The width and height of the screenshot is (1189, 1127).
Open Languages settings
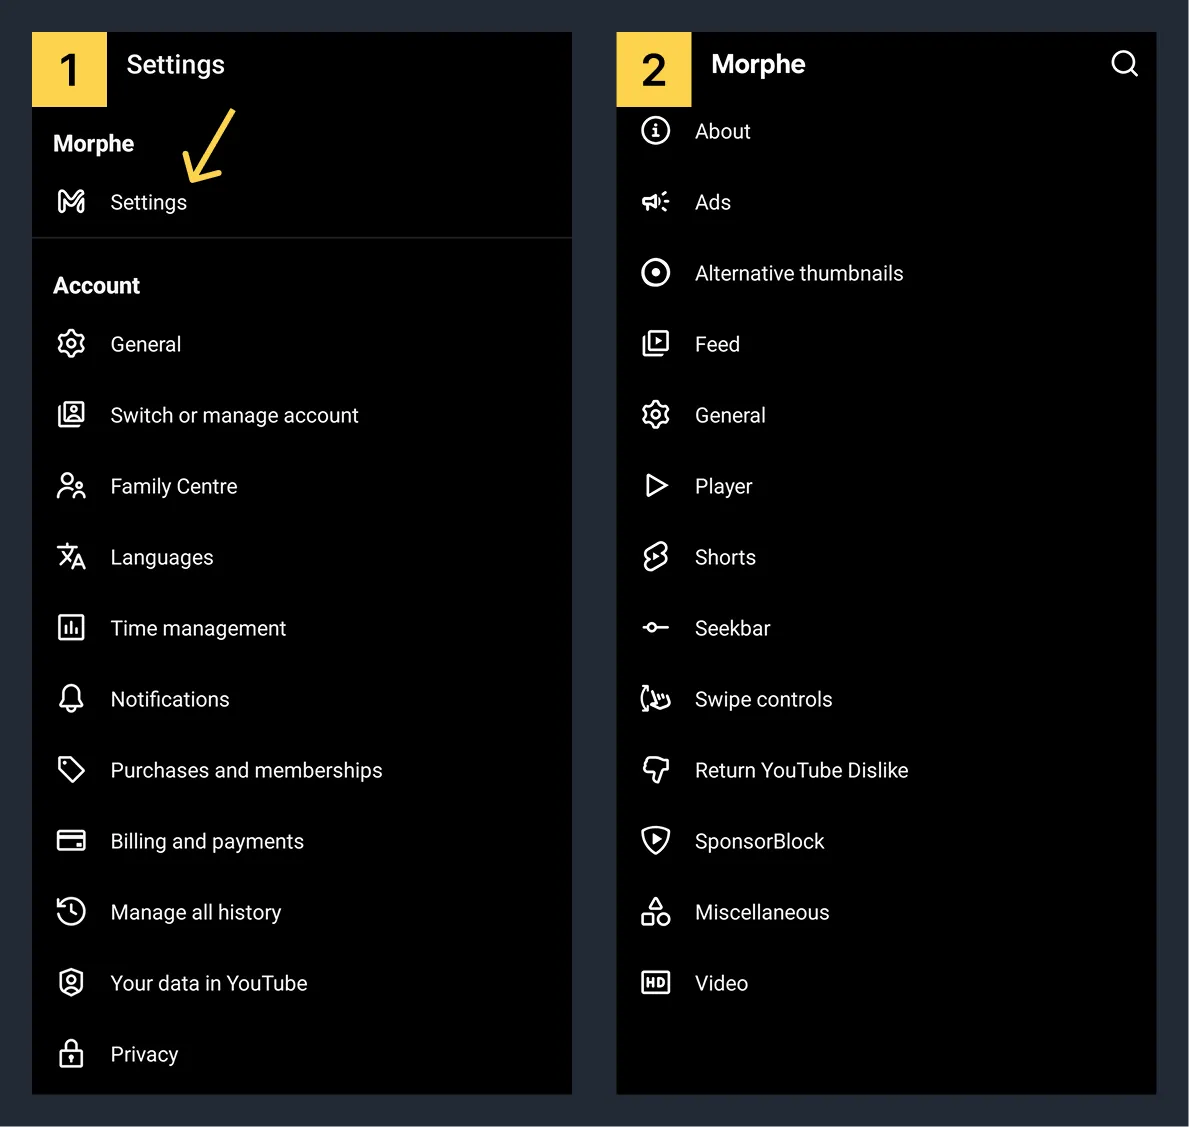click(x=302, y=557)
